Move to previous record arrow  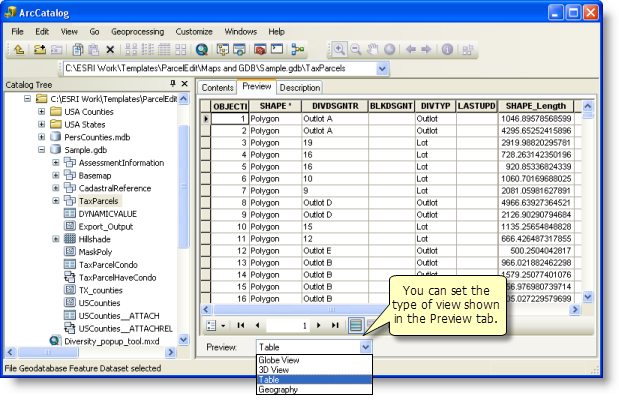(257, 325)
